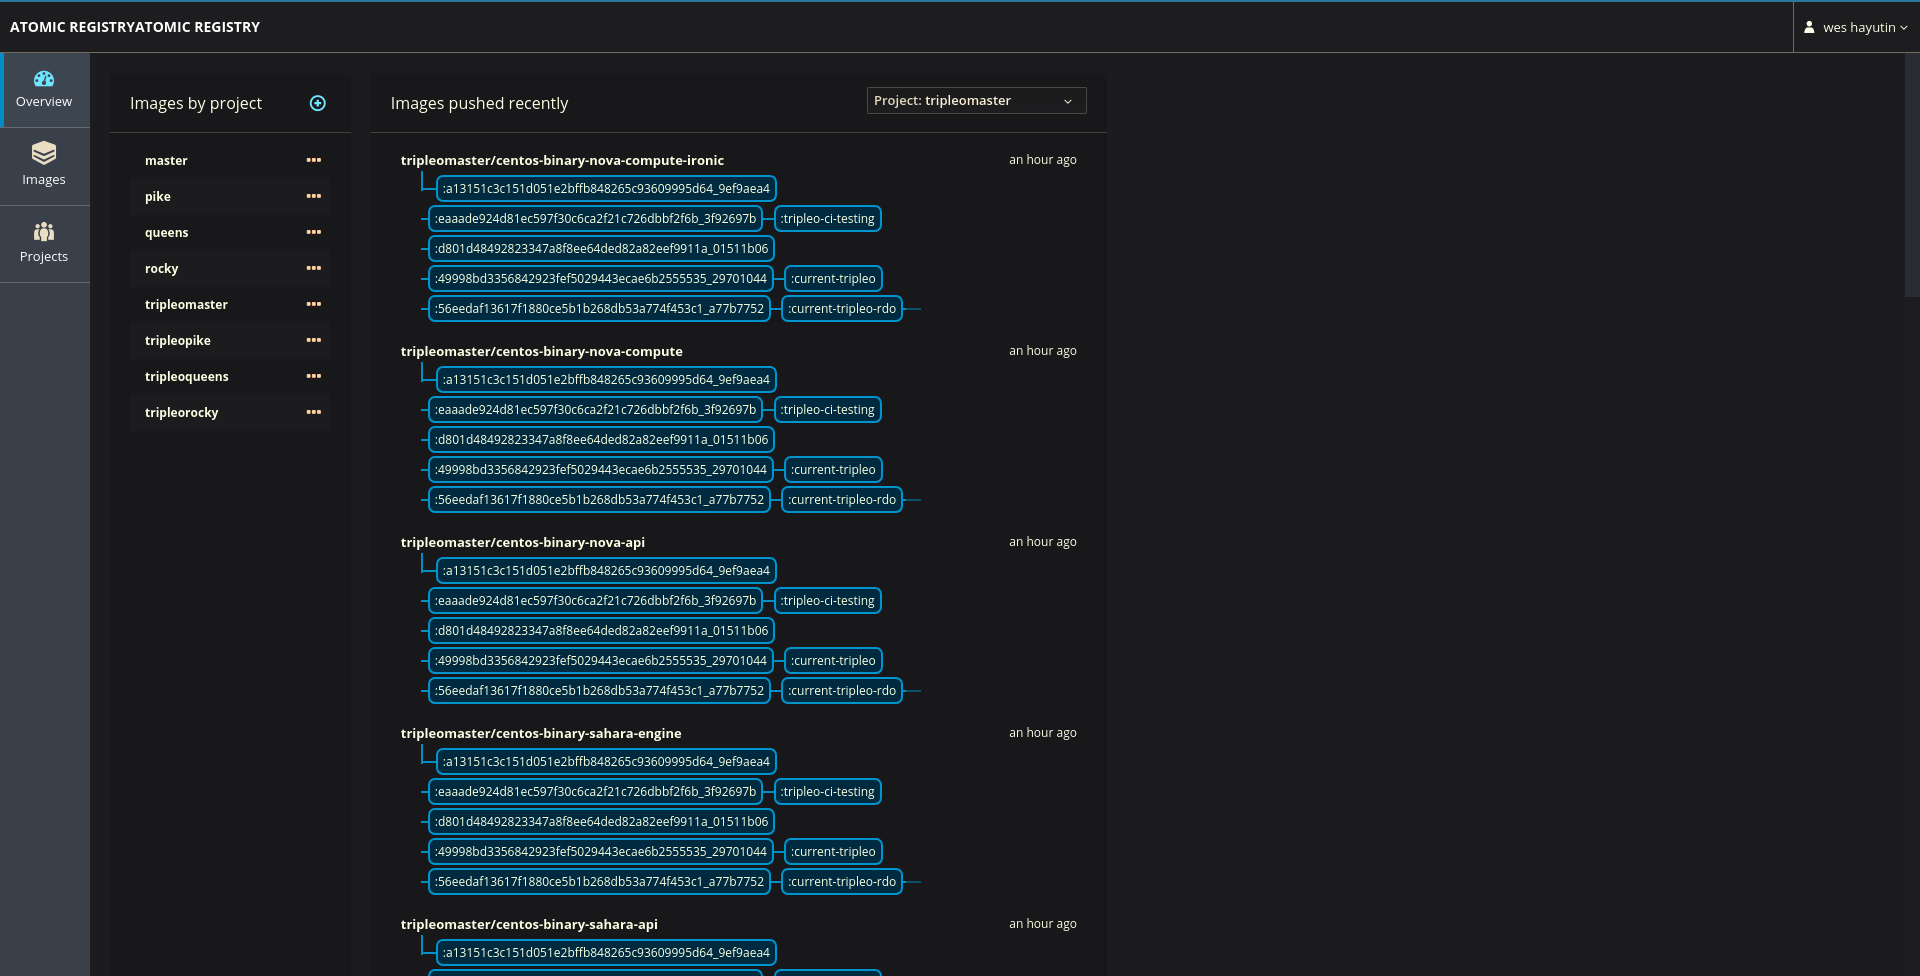Image resolution: width=1920 pixels, height=976 pixels.
Task: Open tripleomaster/centos-binary-nova-compute-ironic image
Action: pyautogui.click(x=562, y=160)
